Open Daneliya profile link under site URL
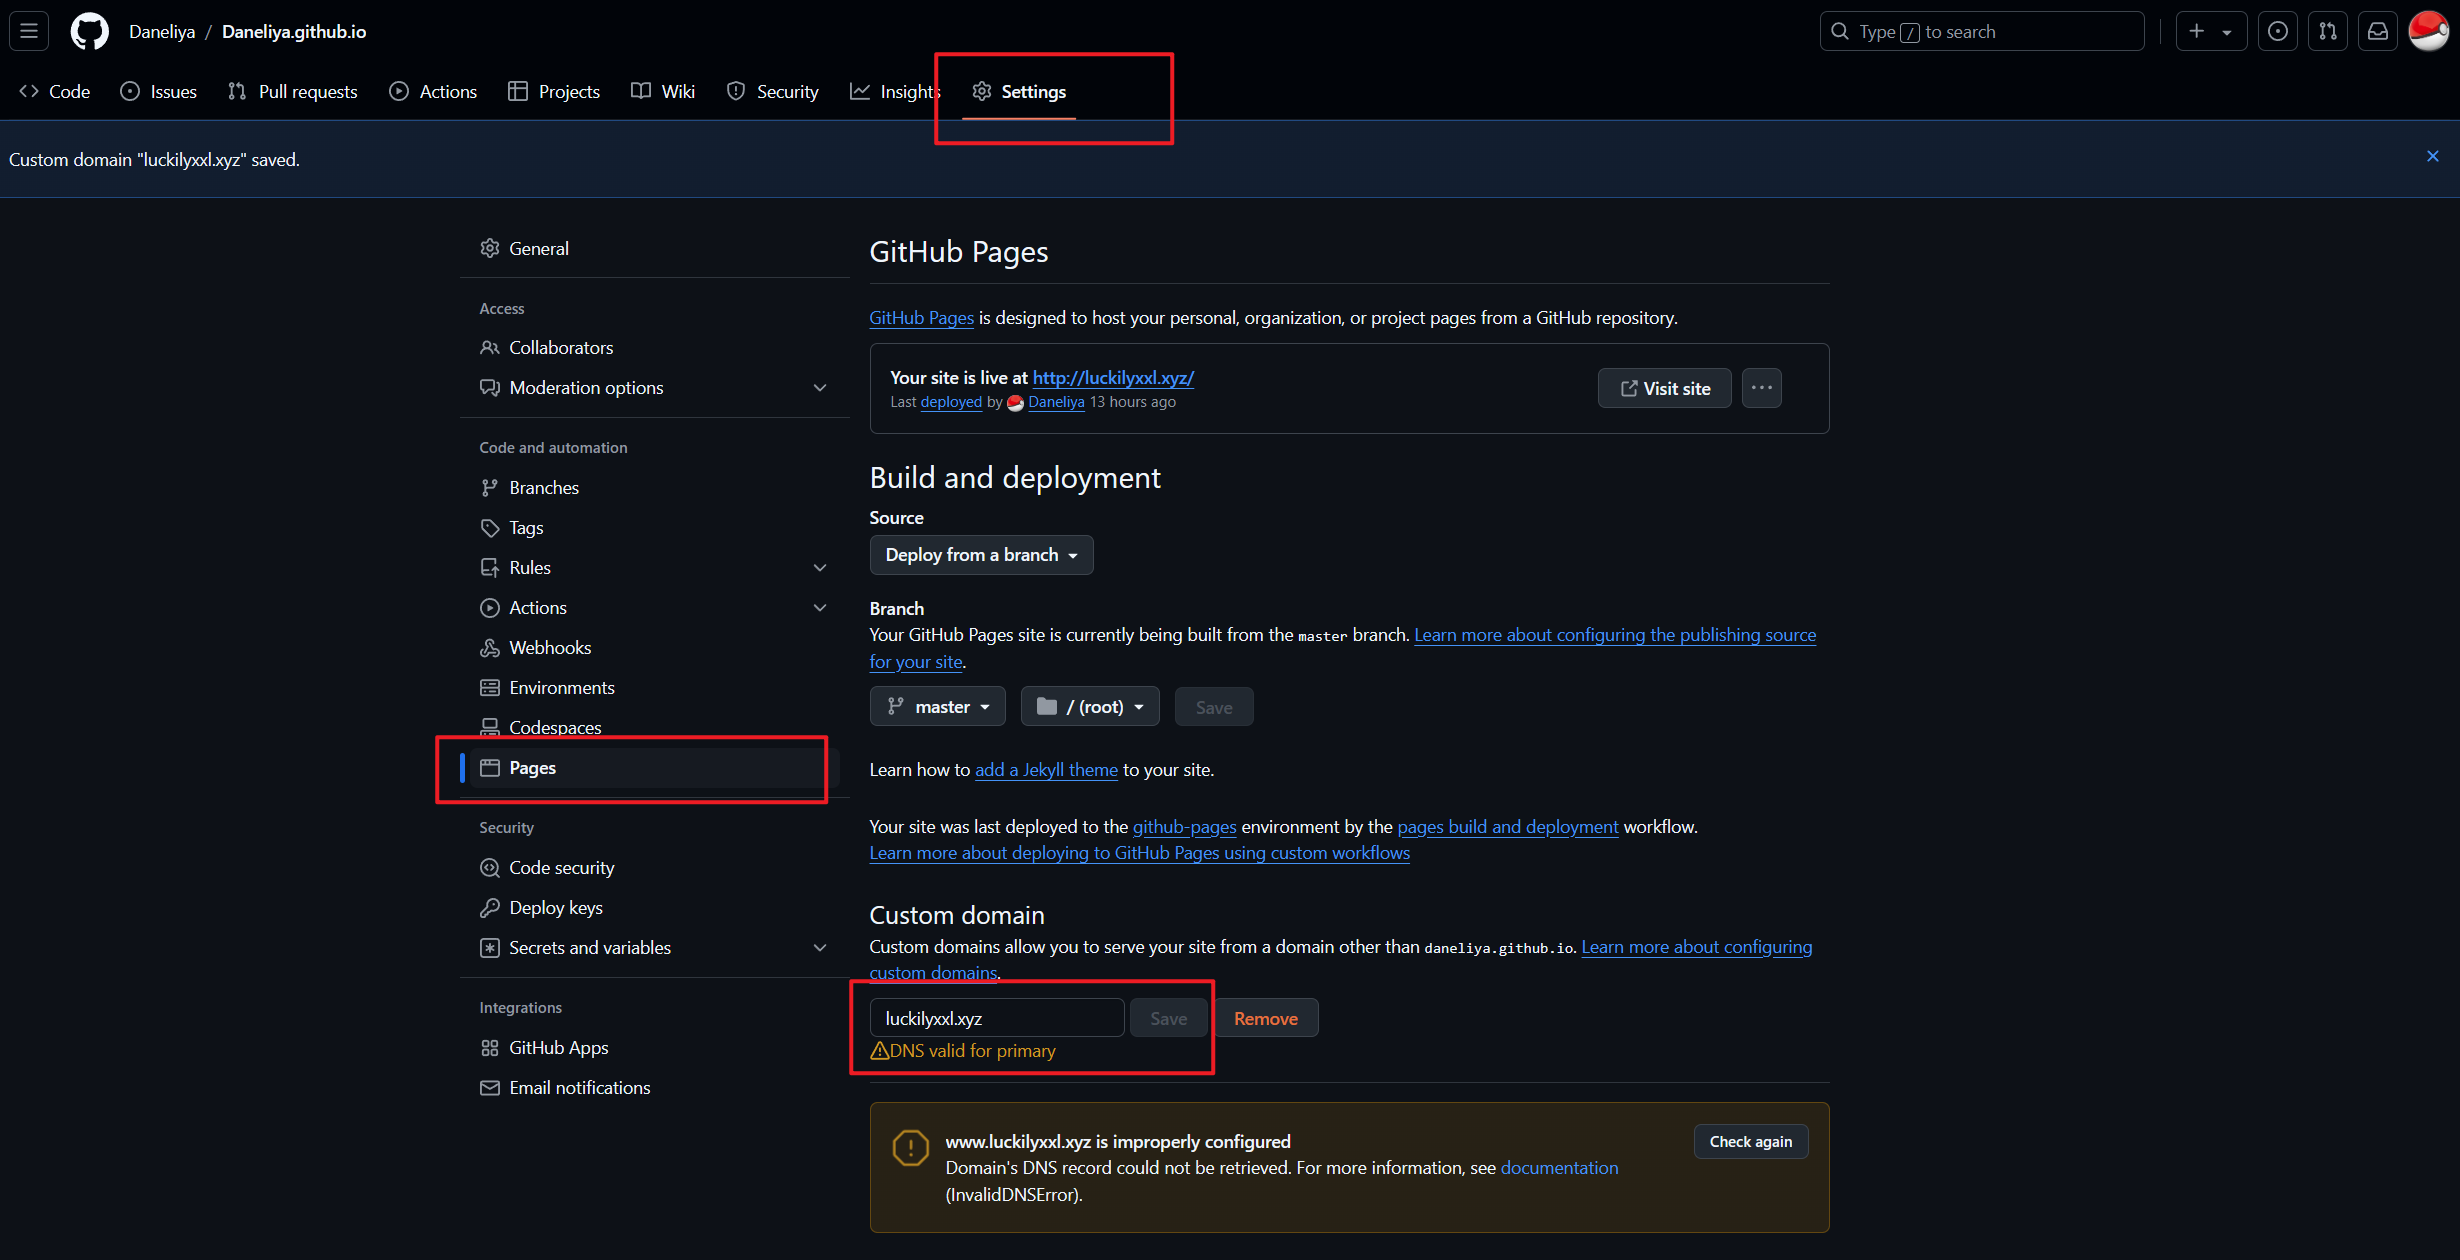Image resolution: width=2460 pixels, height=1260 pixels. point(1056,401)
